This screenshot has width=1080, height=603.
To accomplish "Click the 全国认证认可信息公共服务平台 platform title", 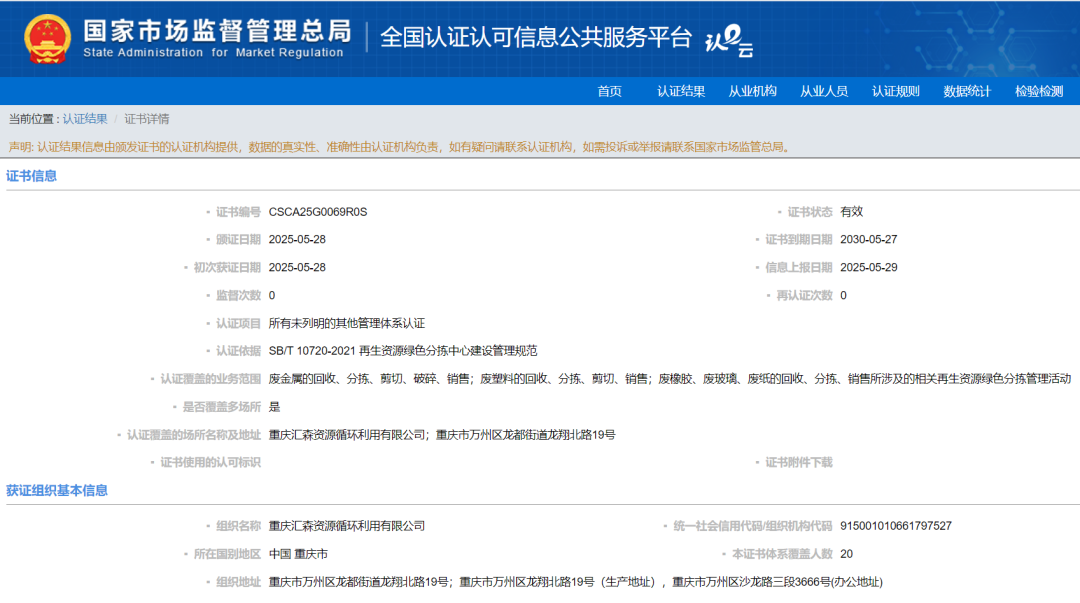I will click(536, 38).
